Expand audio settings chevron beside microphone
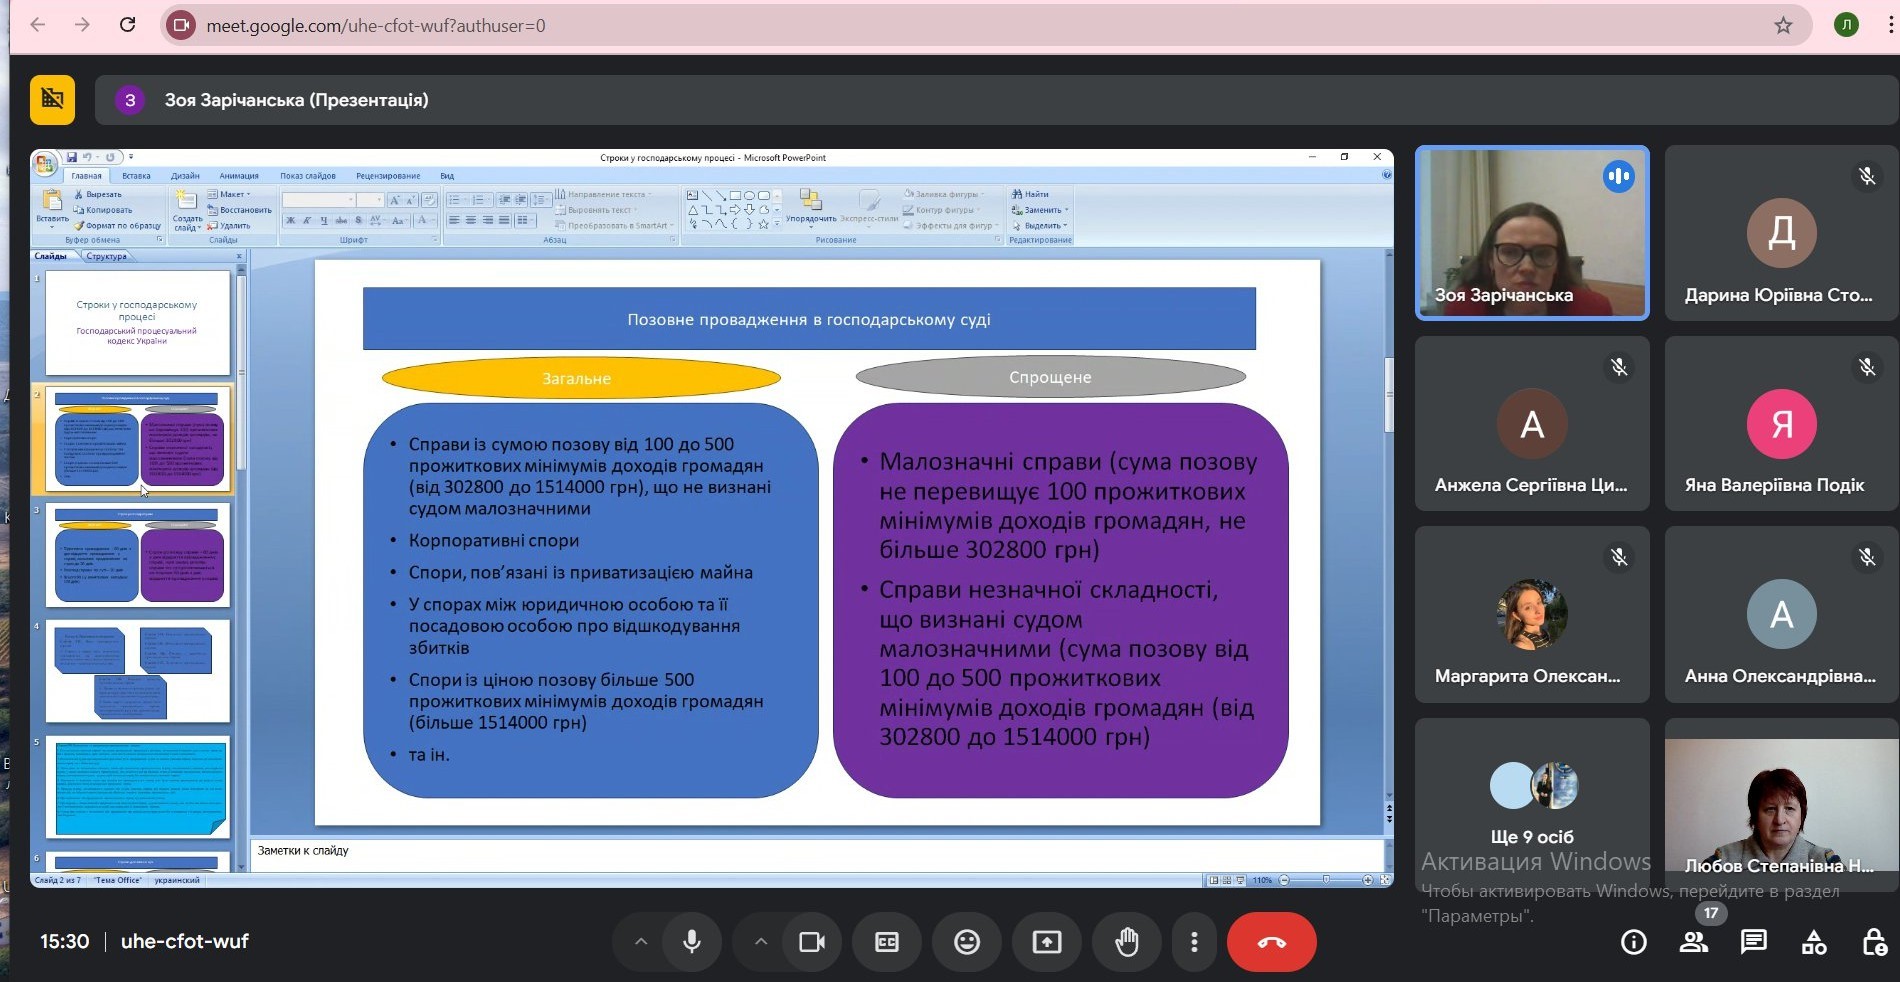 click(x=641, y=942)
